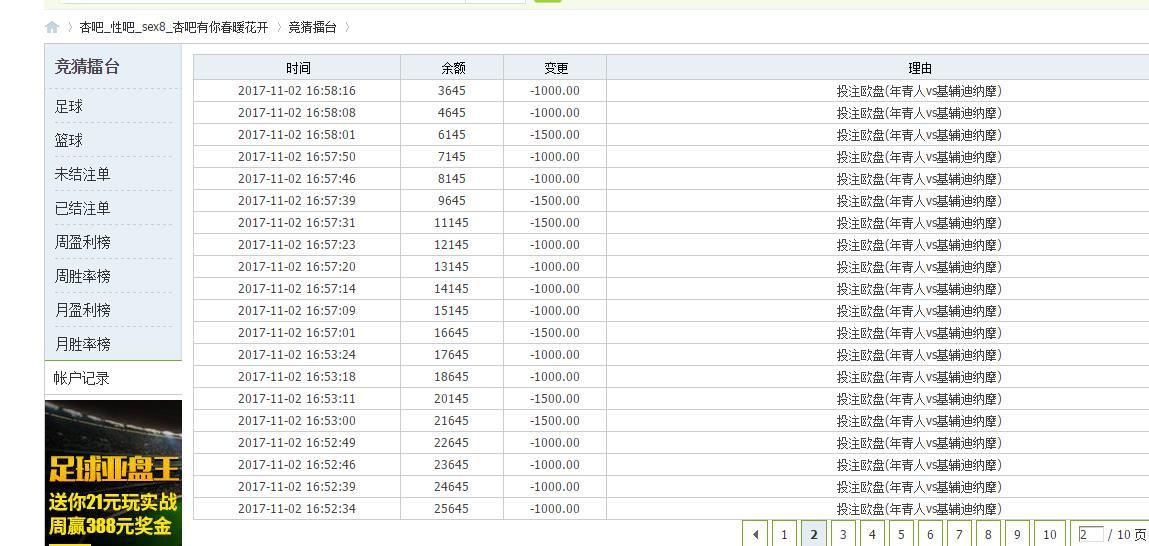Go to page 5 of records
Screen dimensions: 1149x546
[901, 534]
